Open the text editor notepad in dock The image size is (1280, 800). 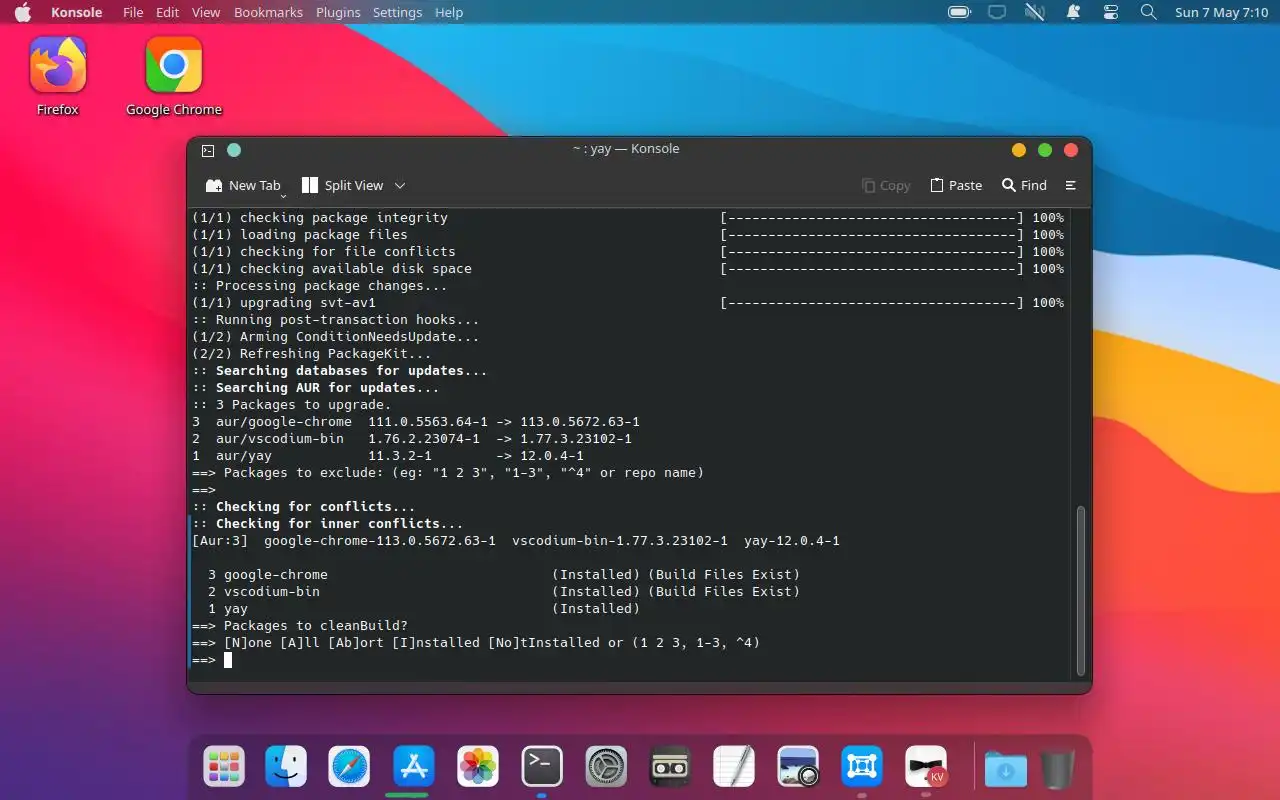click(733, 767)
